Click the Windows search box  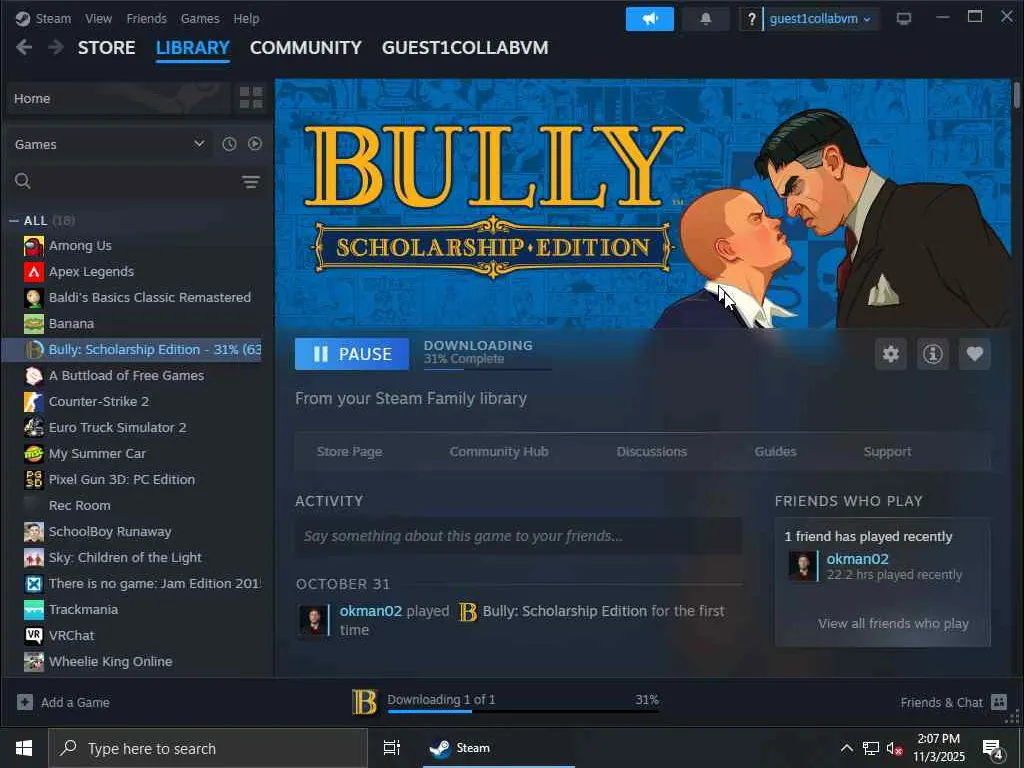point(208,748)
